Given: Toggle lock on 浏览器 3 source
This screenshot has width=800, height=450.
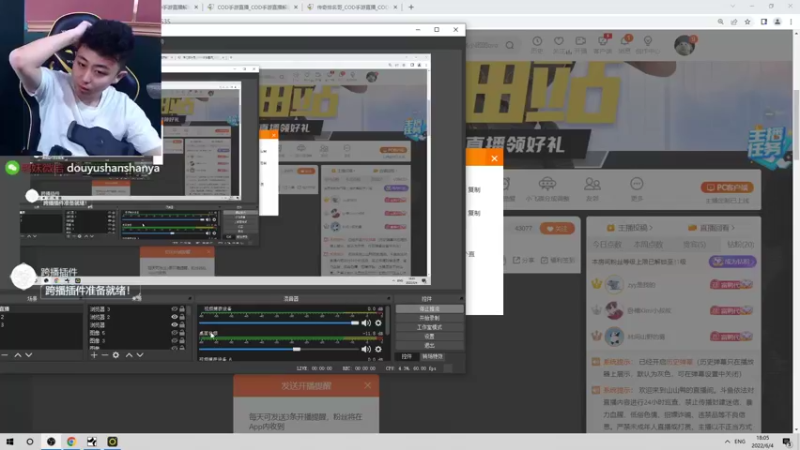Looking at the screenshot, I should (182, 309).
